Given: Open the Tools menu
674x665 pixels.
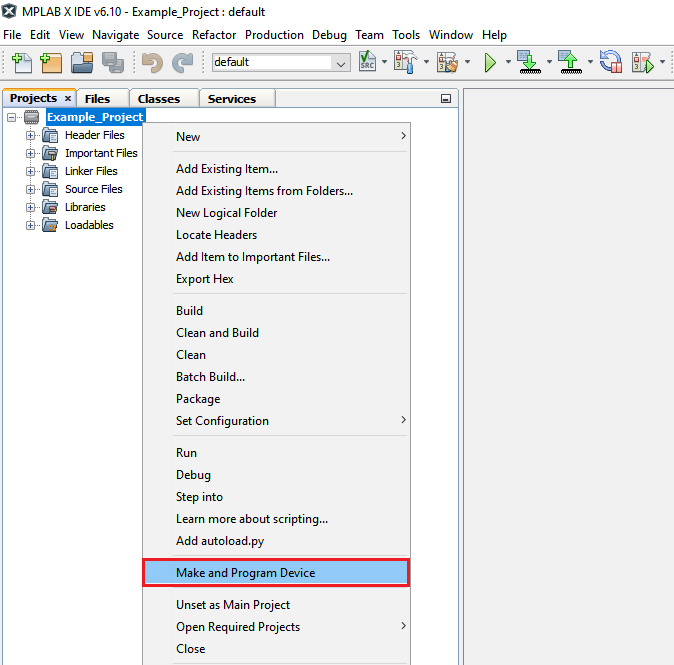Looking at the screenshot, I should [406, 35].
